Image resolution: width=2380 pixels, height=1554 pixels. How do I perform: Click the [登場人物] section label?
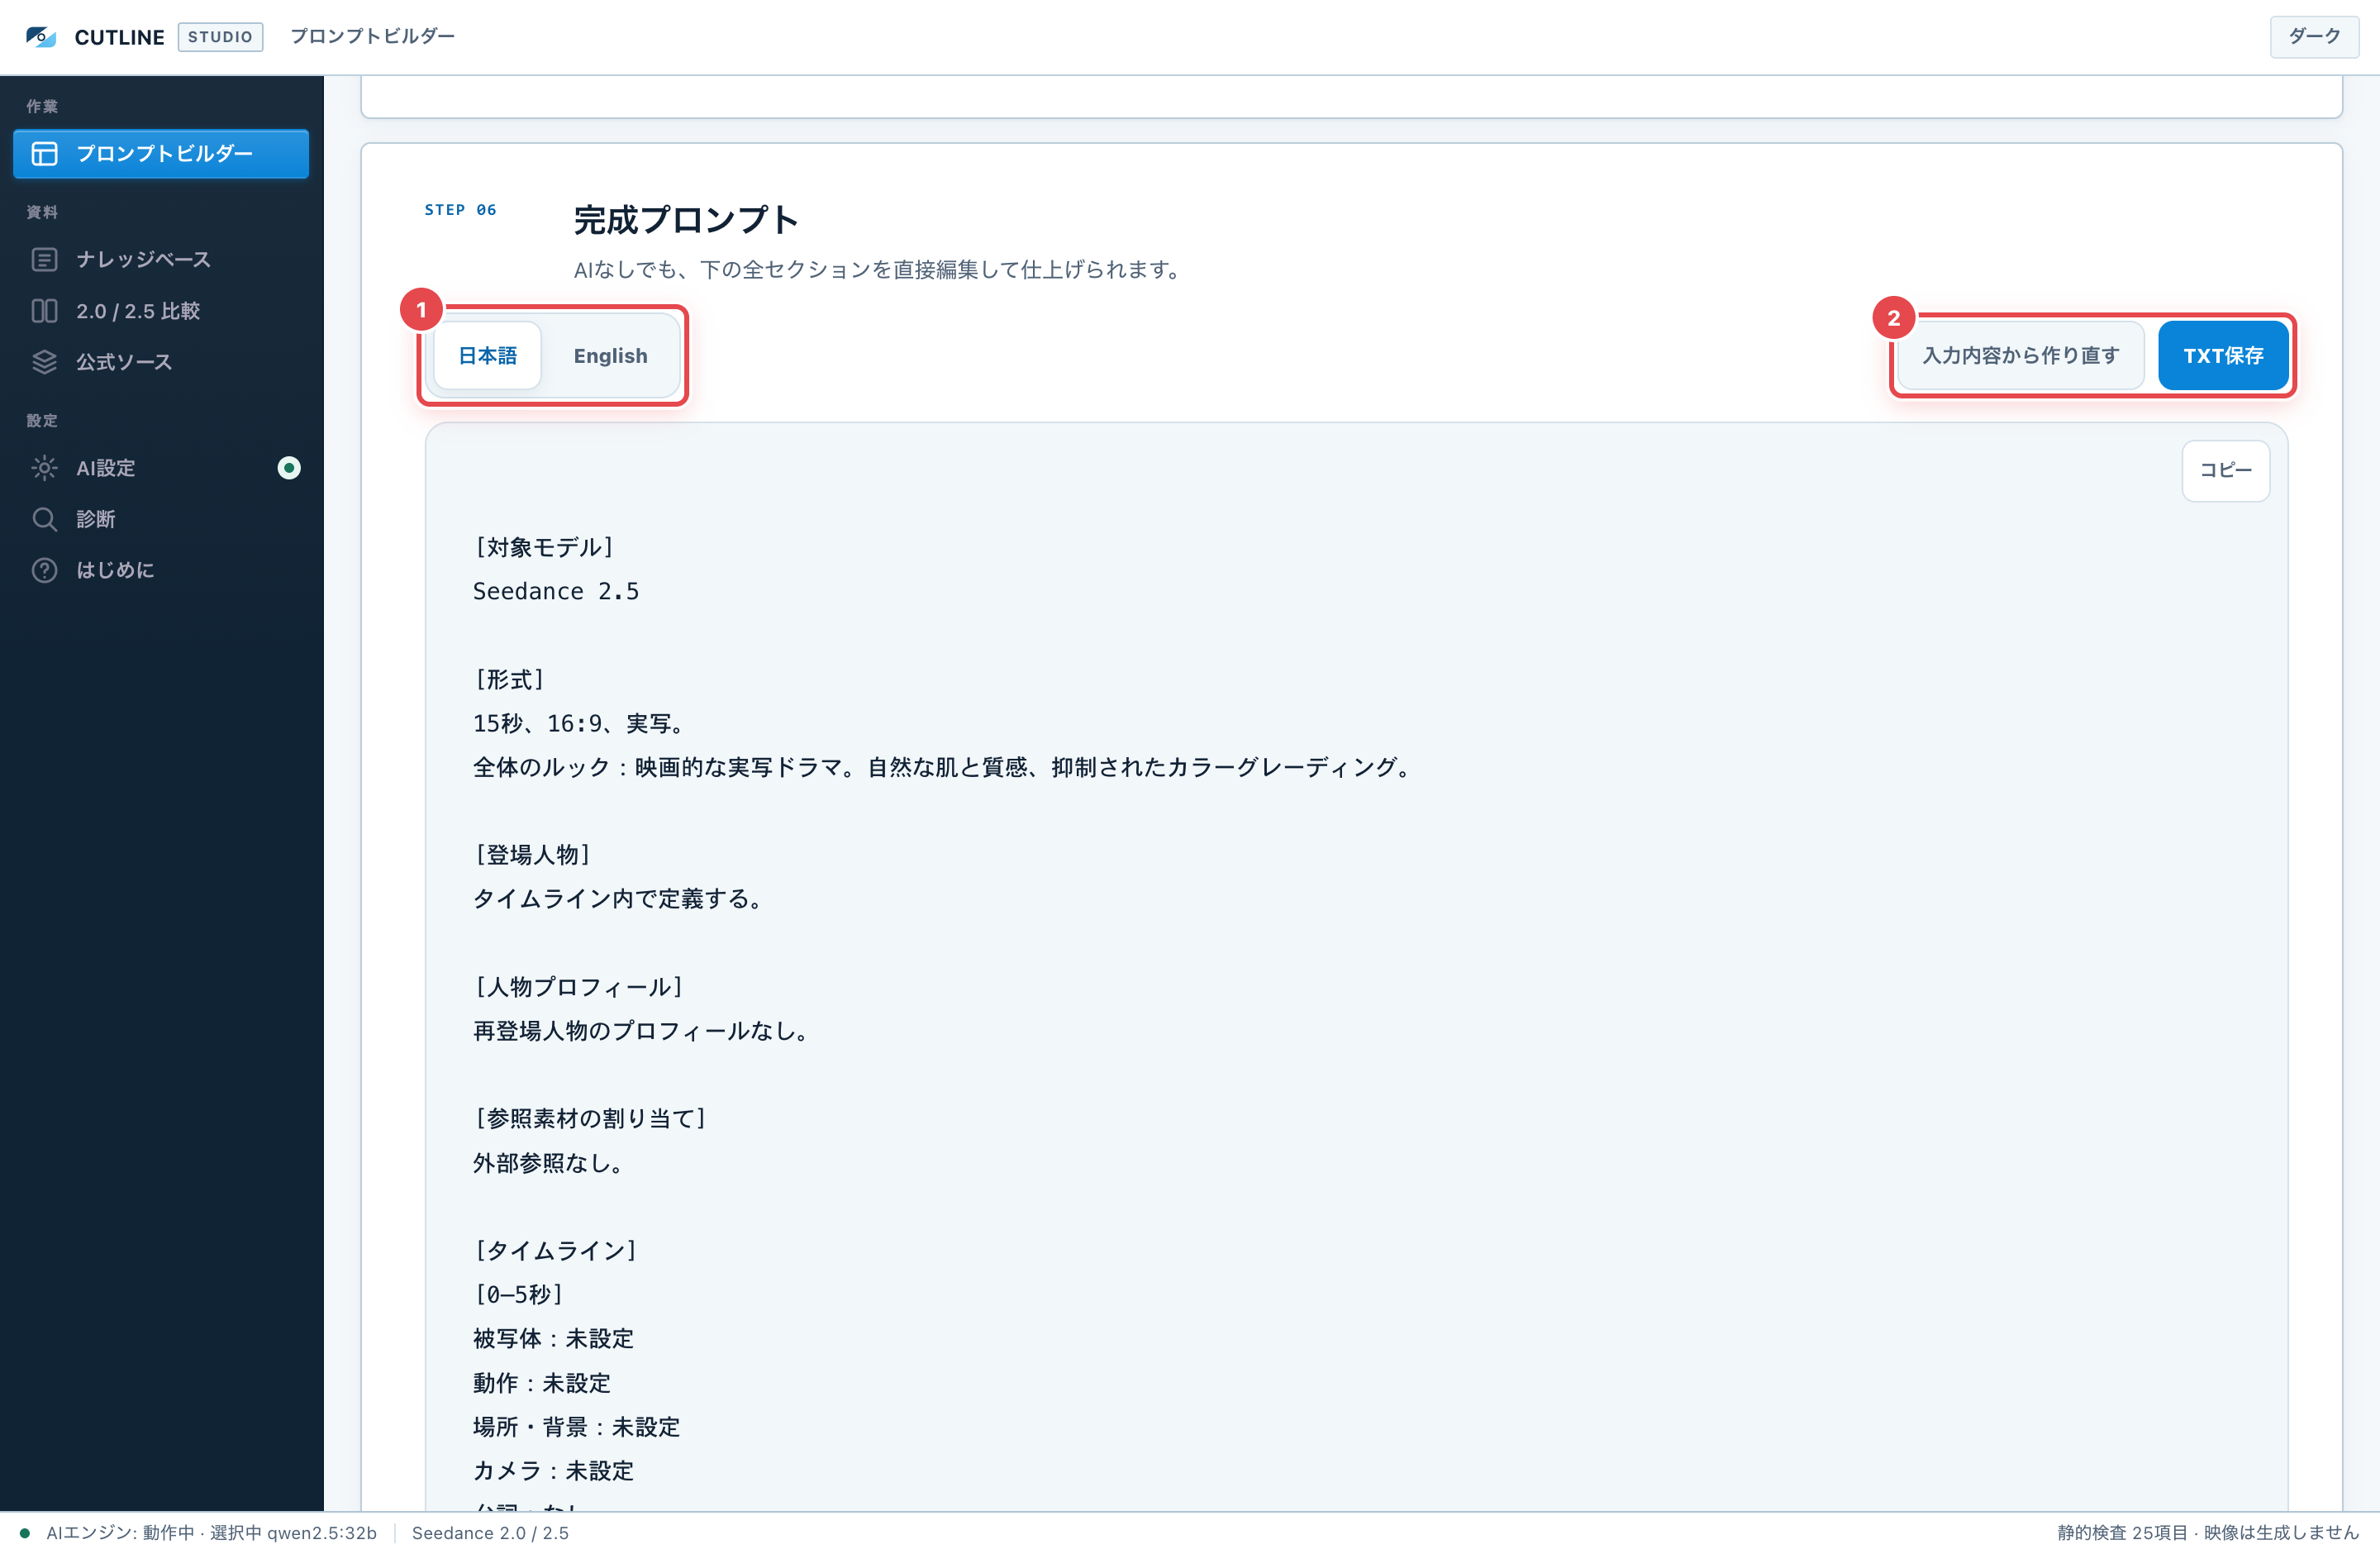pos(532,855)
